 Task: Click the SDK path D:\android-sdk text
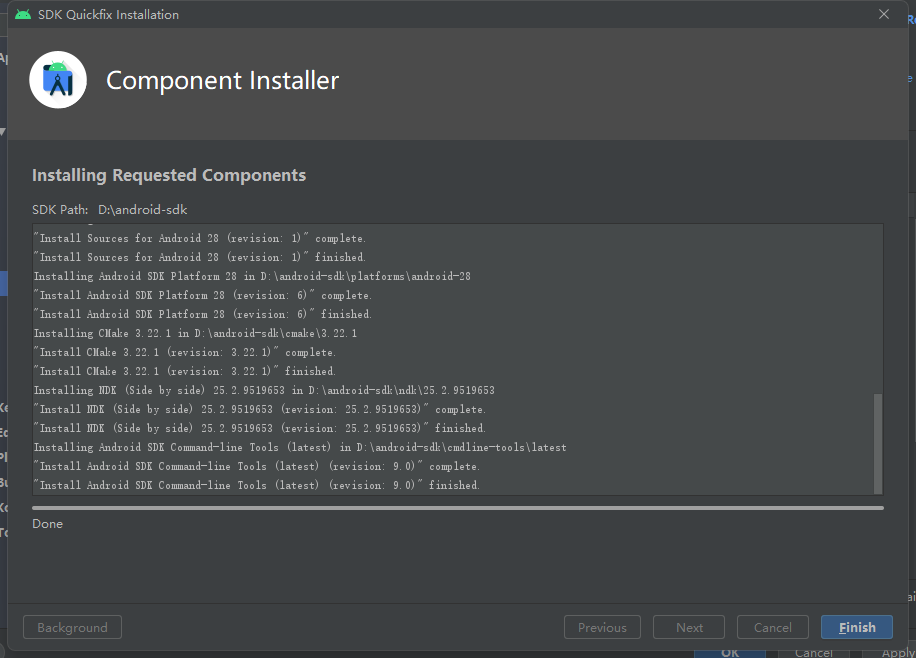142,210
